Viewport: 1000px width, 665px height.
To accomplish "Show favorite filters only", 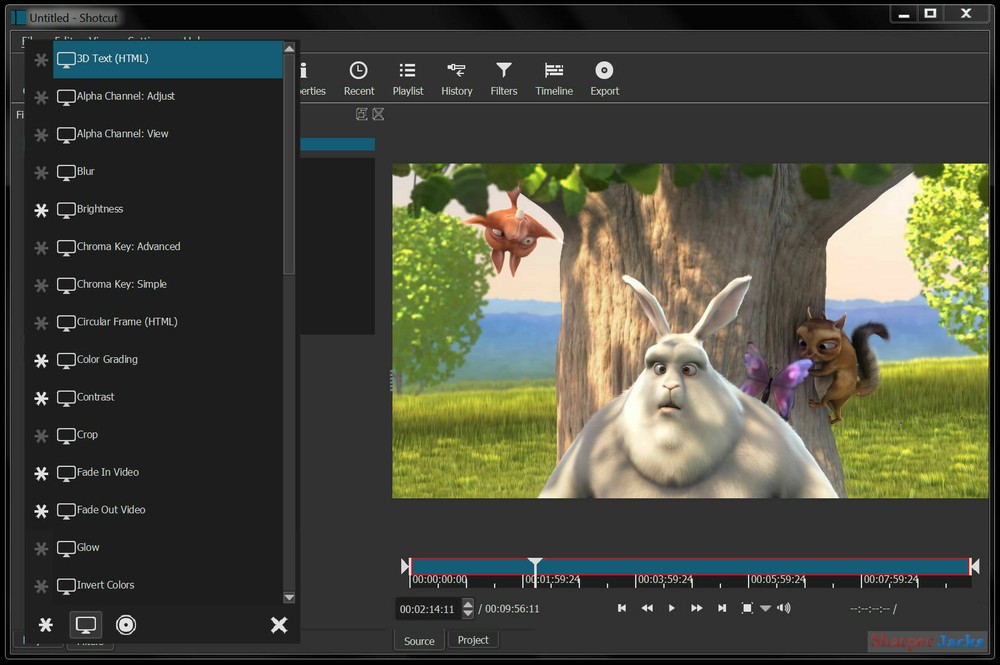I will point(46,624).
